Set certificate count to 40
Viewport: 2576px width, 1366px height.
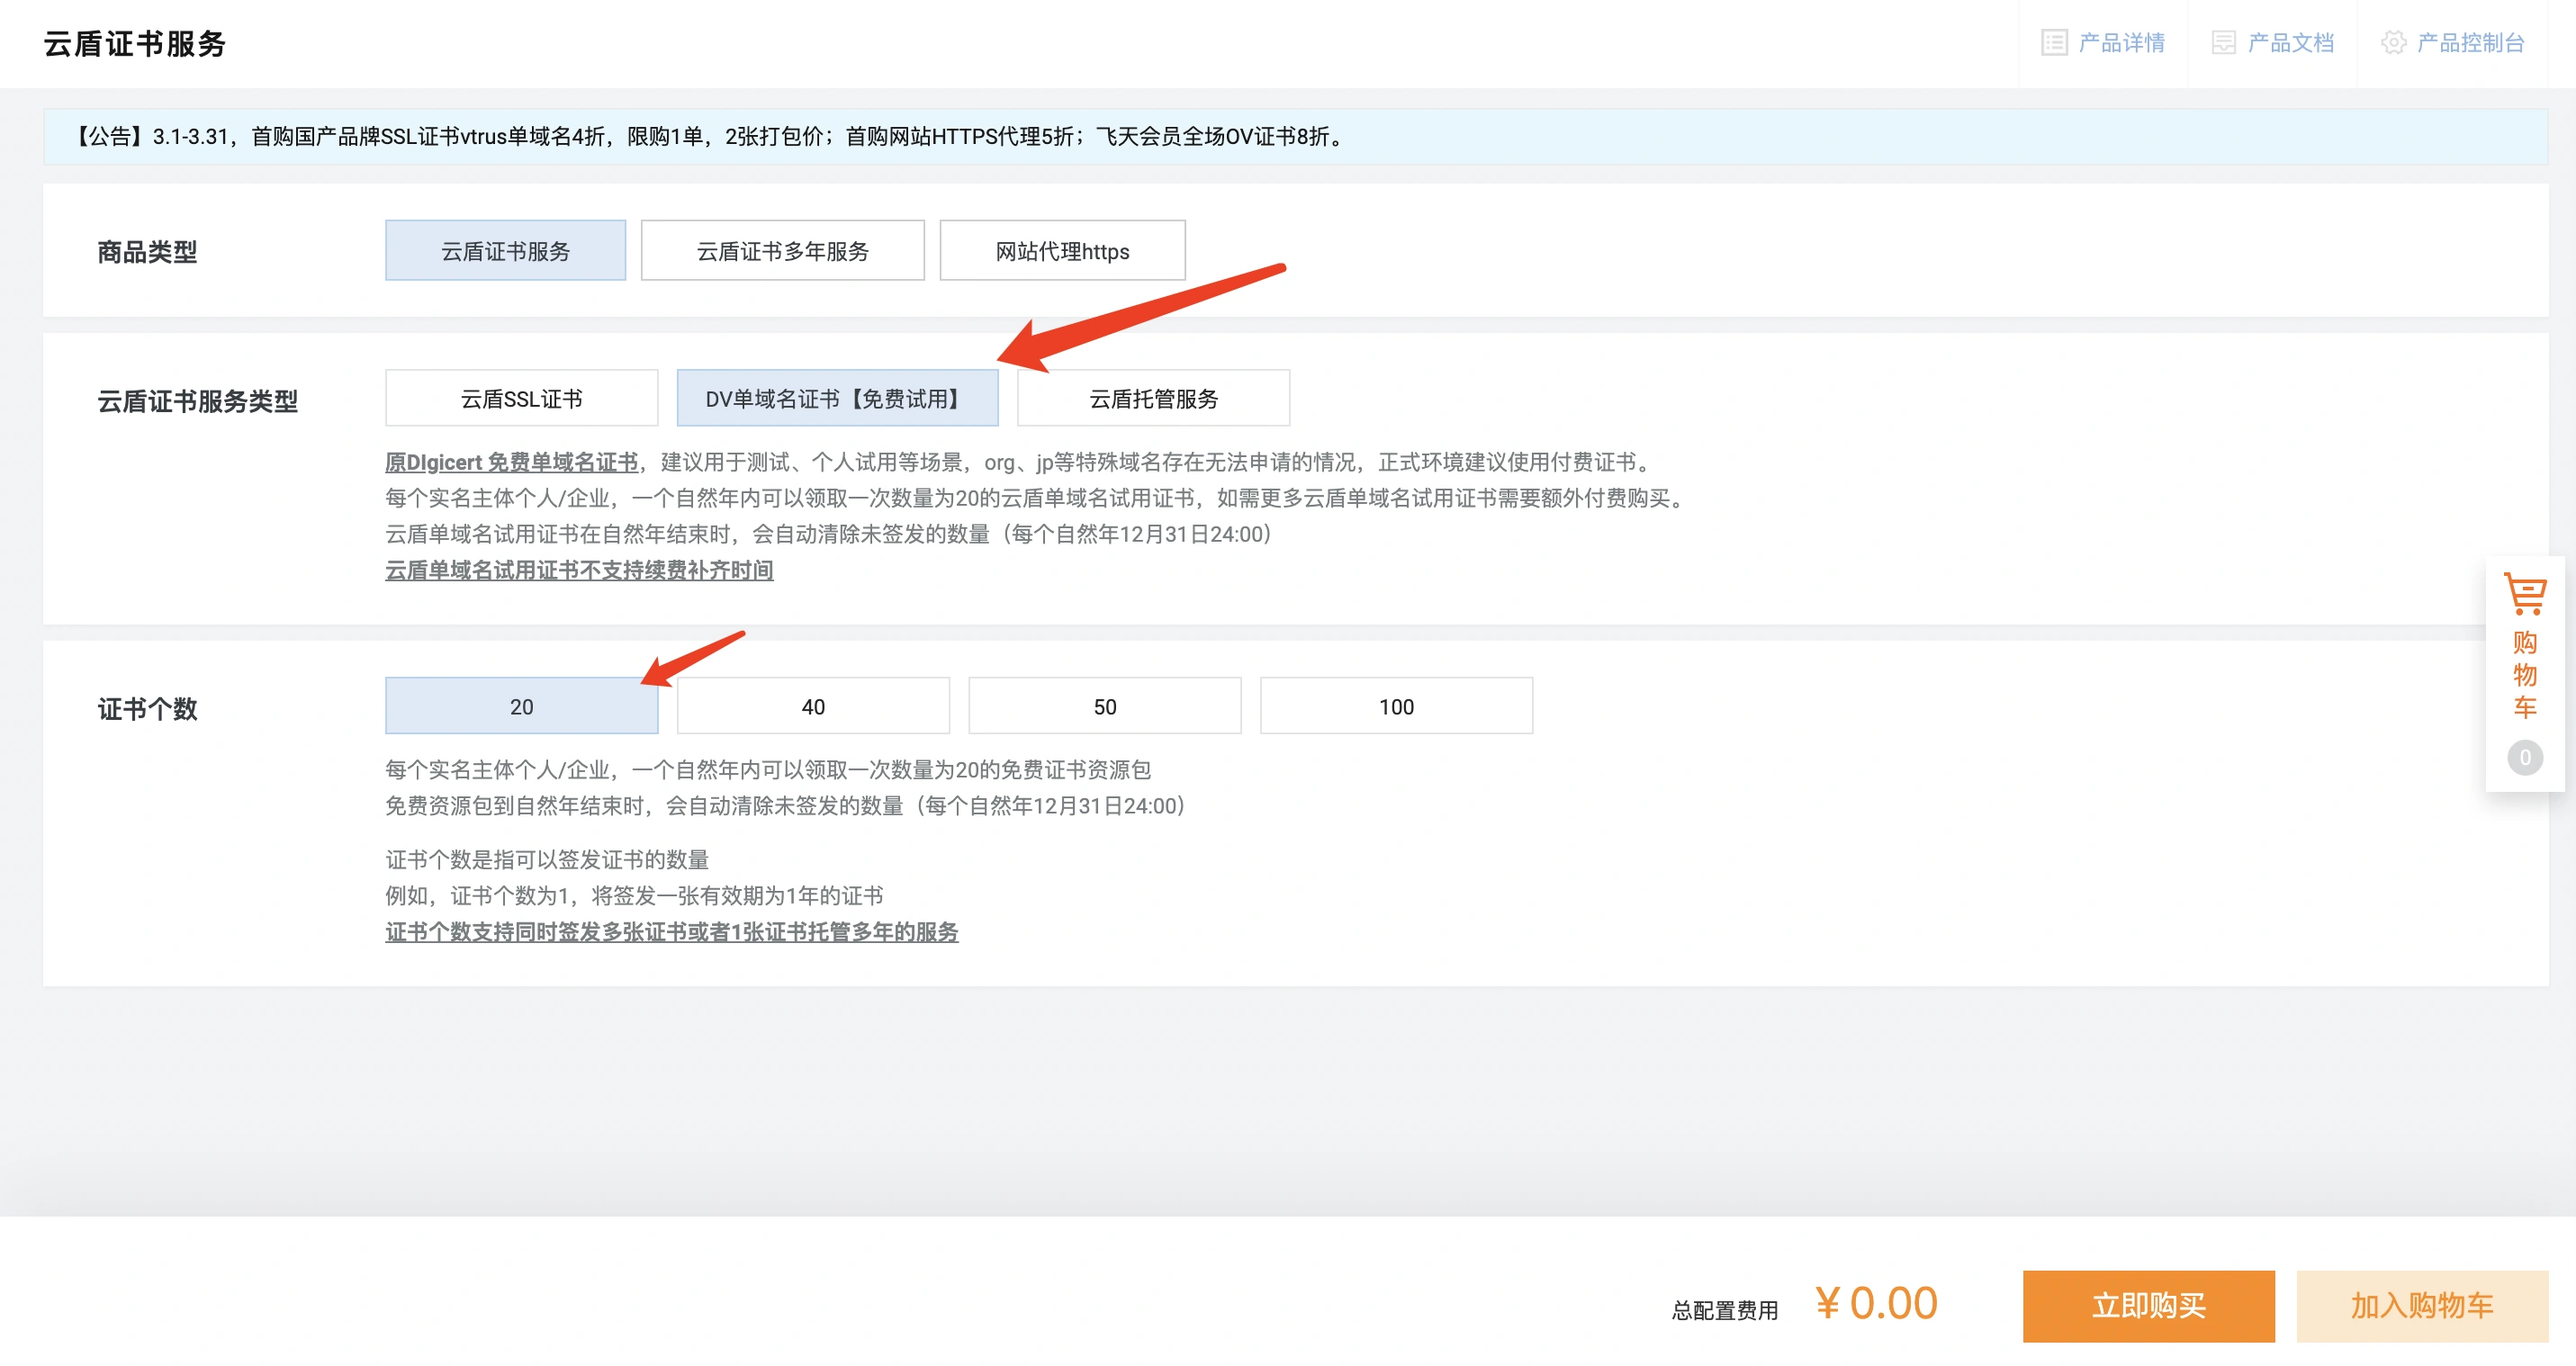813,707
